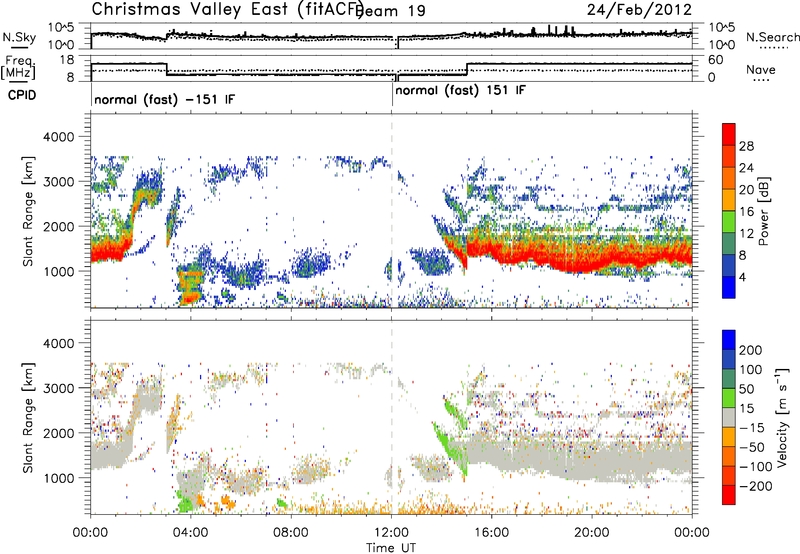Click the date '24/Feb/2012'
800x554 pixels.
tap(639, 10)
